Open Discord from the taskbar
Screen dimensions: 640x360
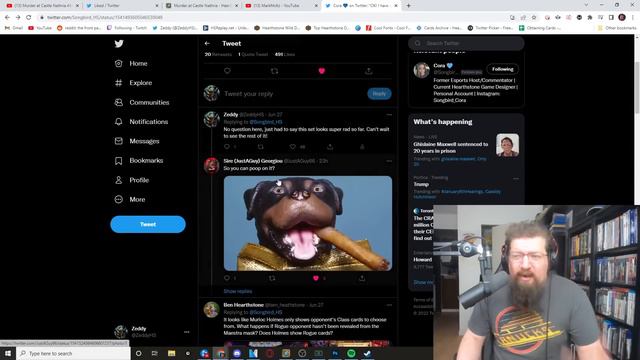[x=237, y=353]
